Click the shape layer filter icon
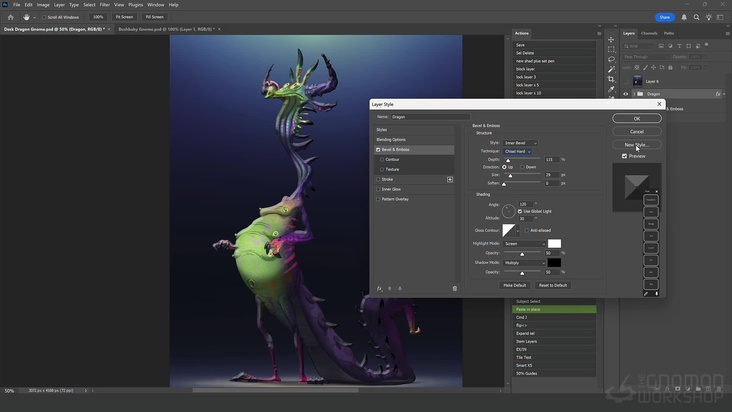 [x=689, y=46]
